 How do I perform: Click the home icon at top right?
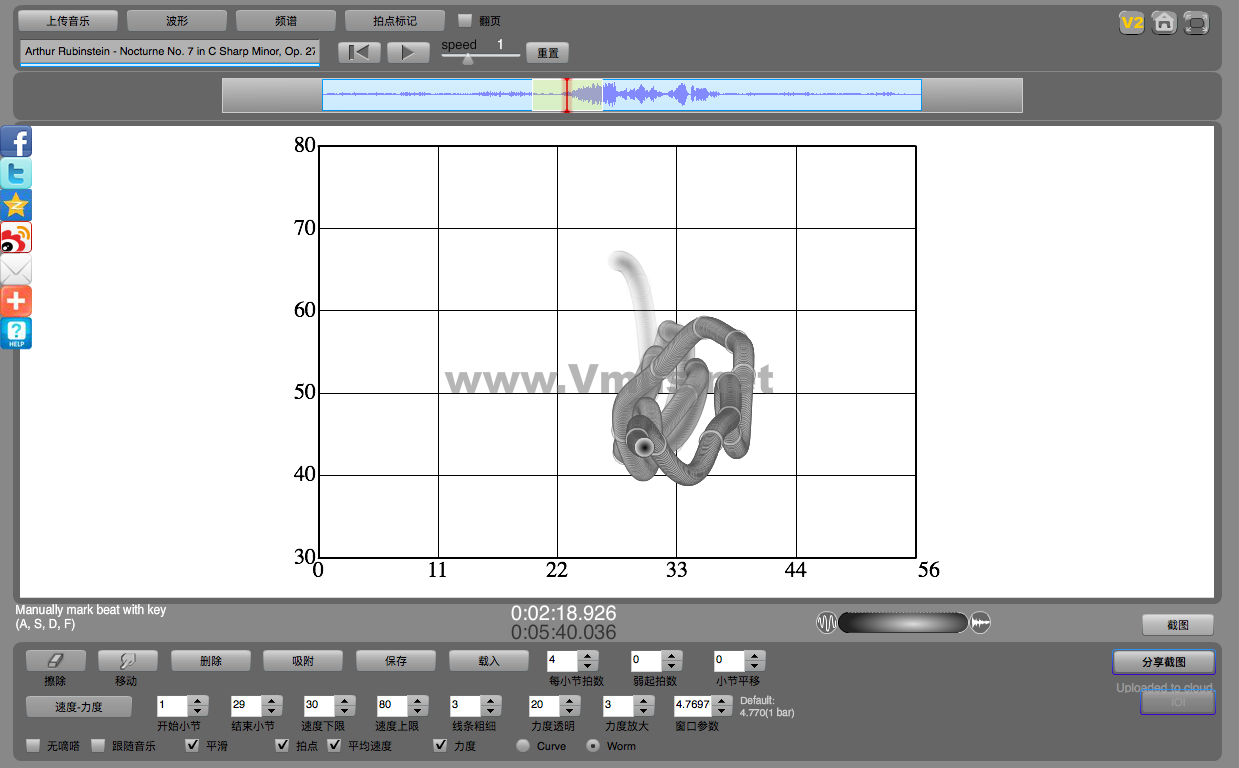click(1163, 22)
